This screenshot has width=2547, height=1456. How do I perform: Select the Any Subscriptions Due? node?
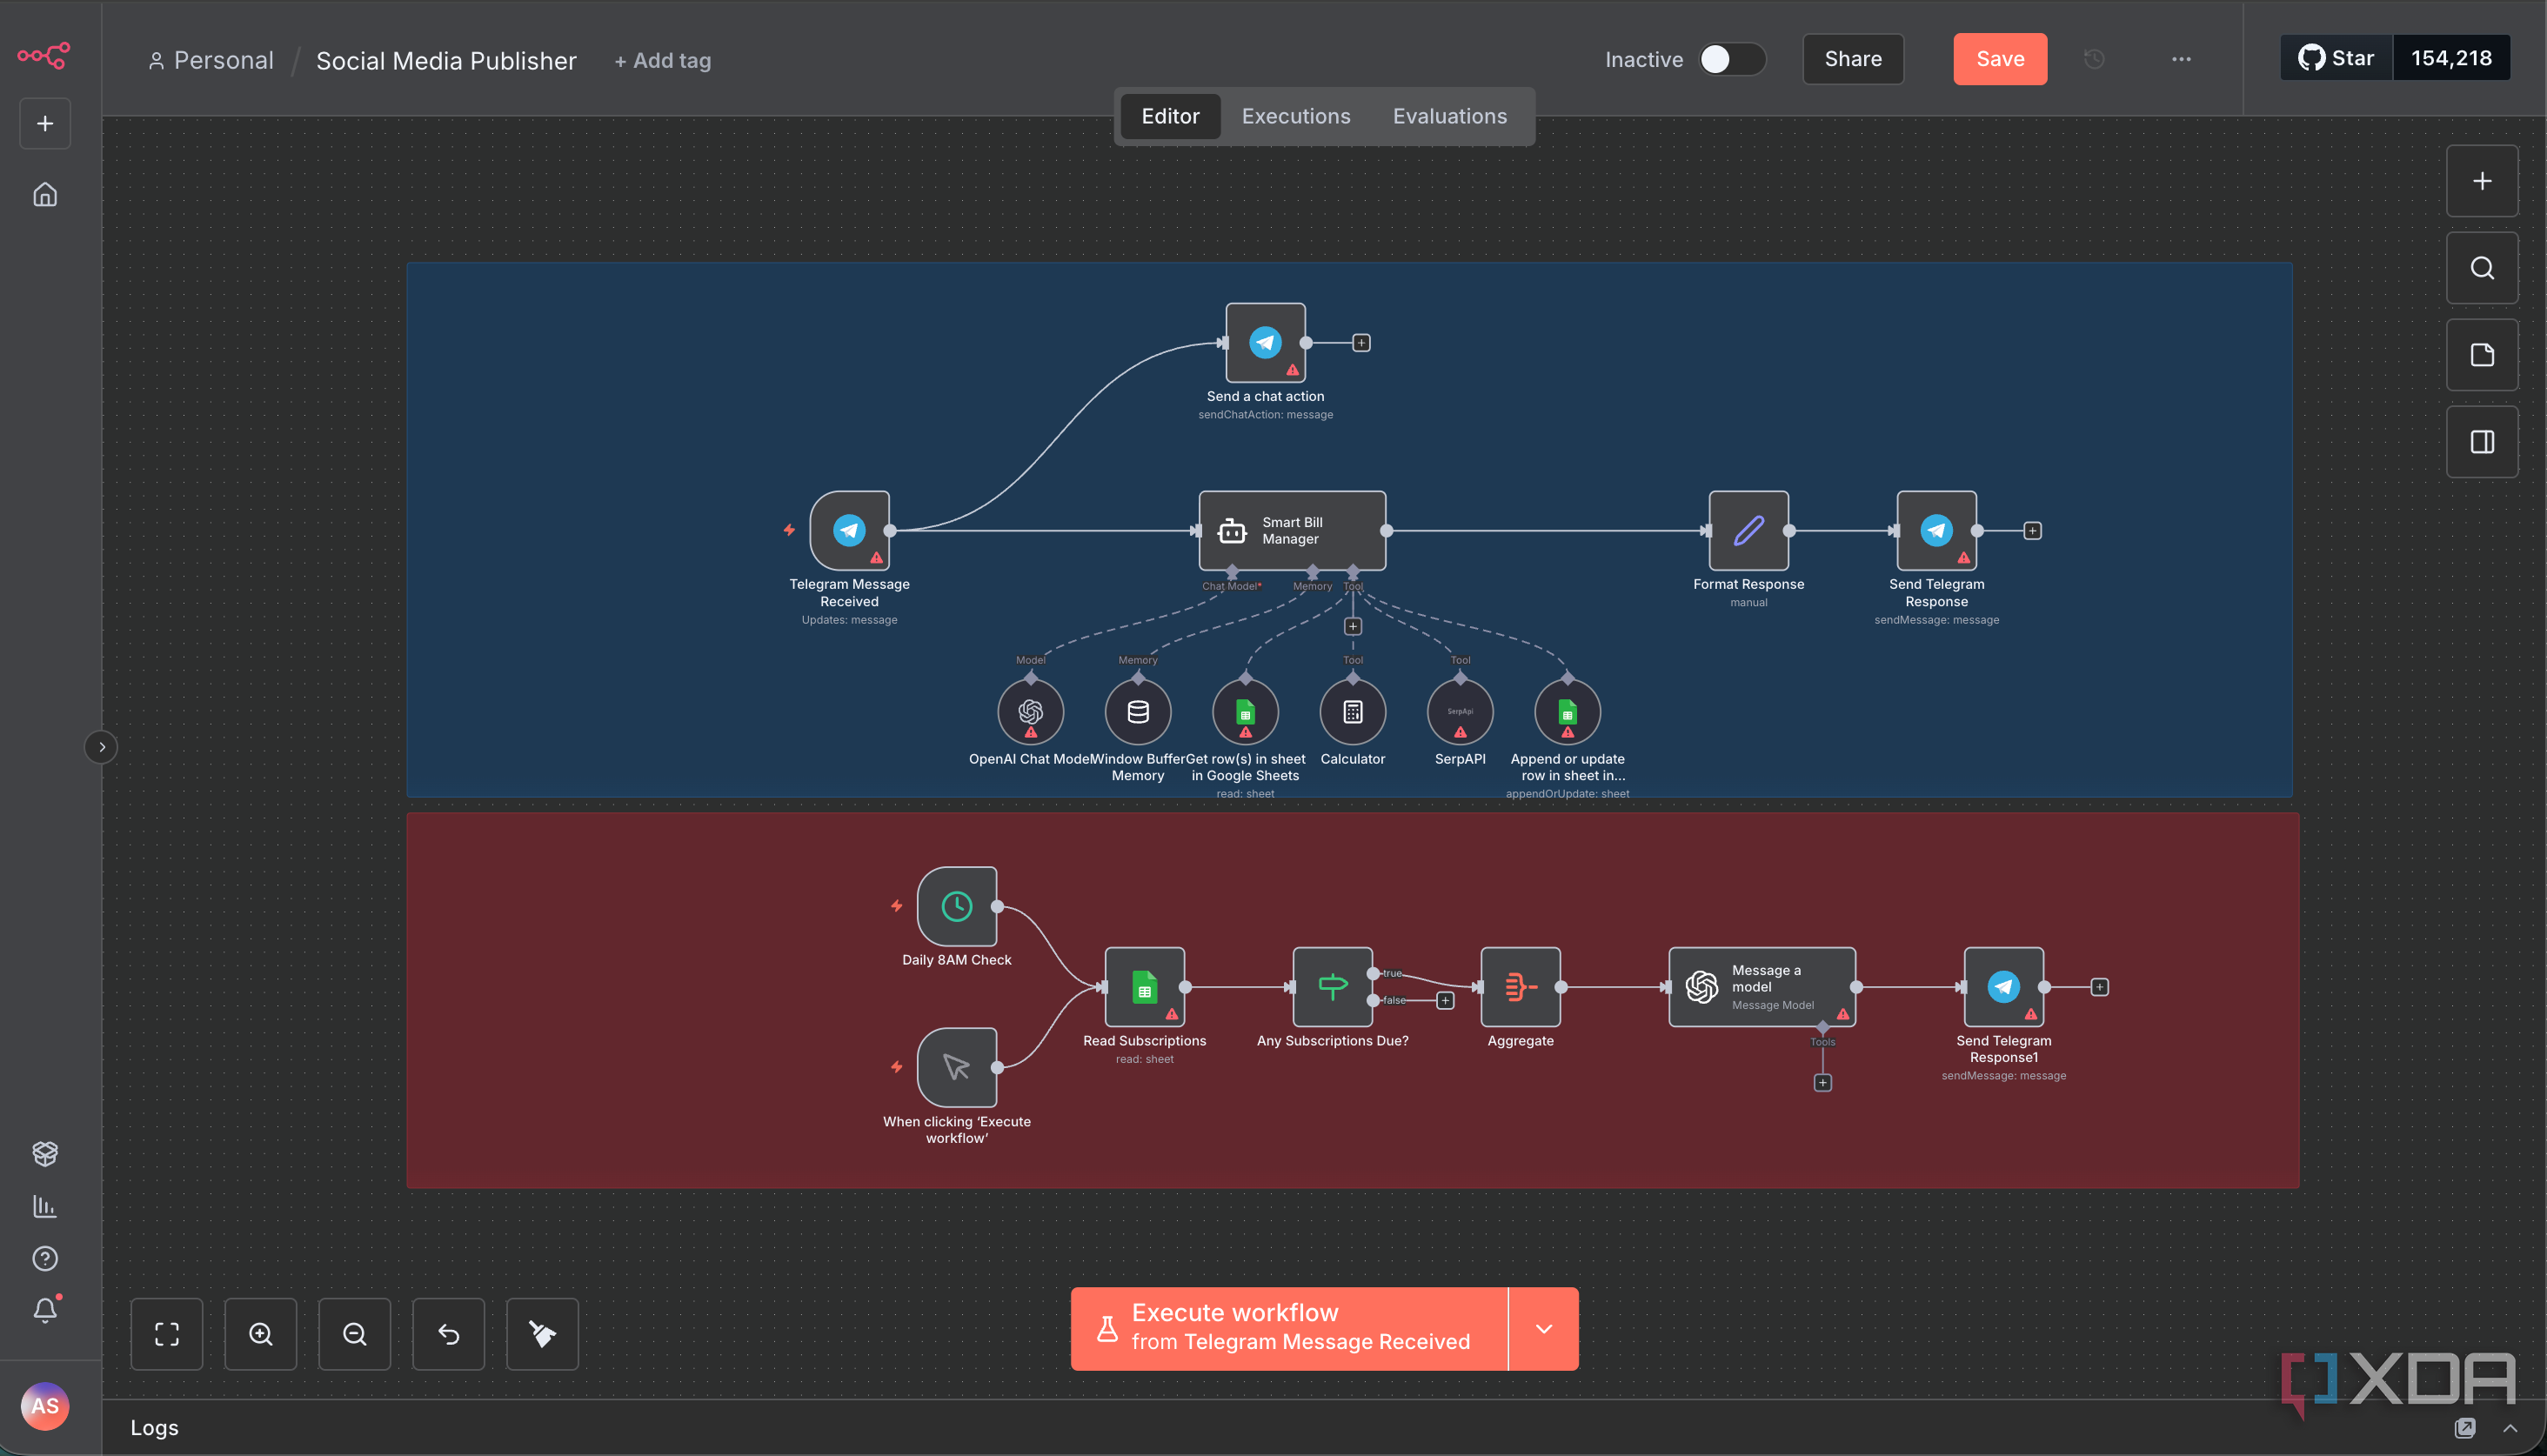pos(1333,987)
